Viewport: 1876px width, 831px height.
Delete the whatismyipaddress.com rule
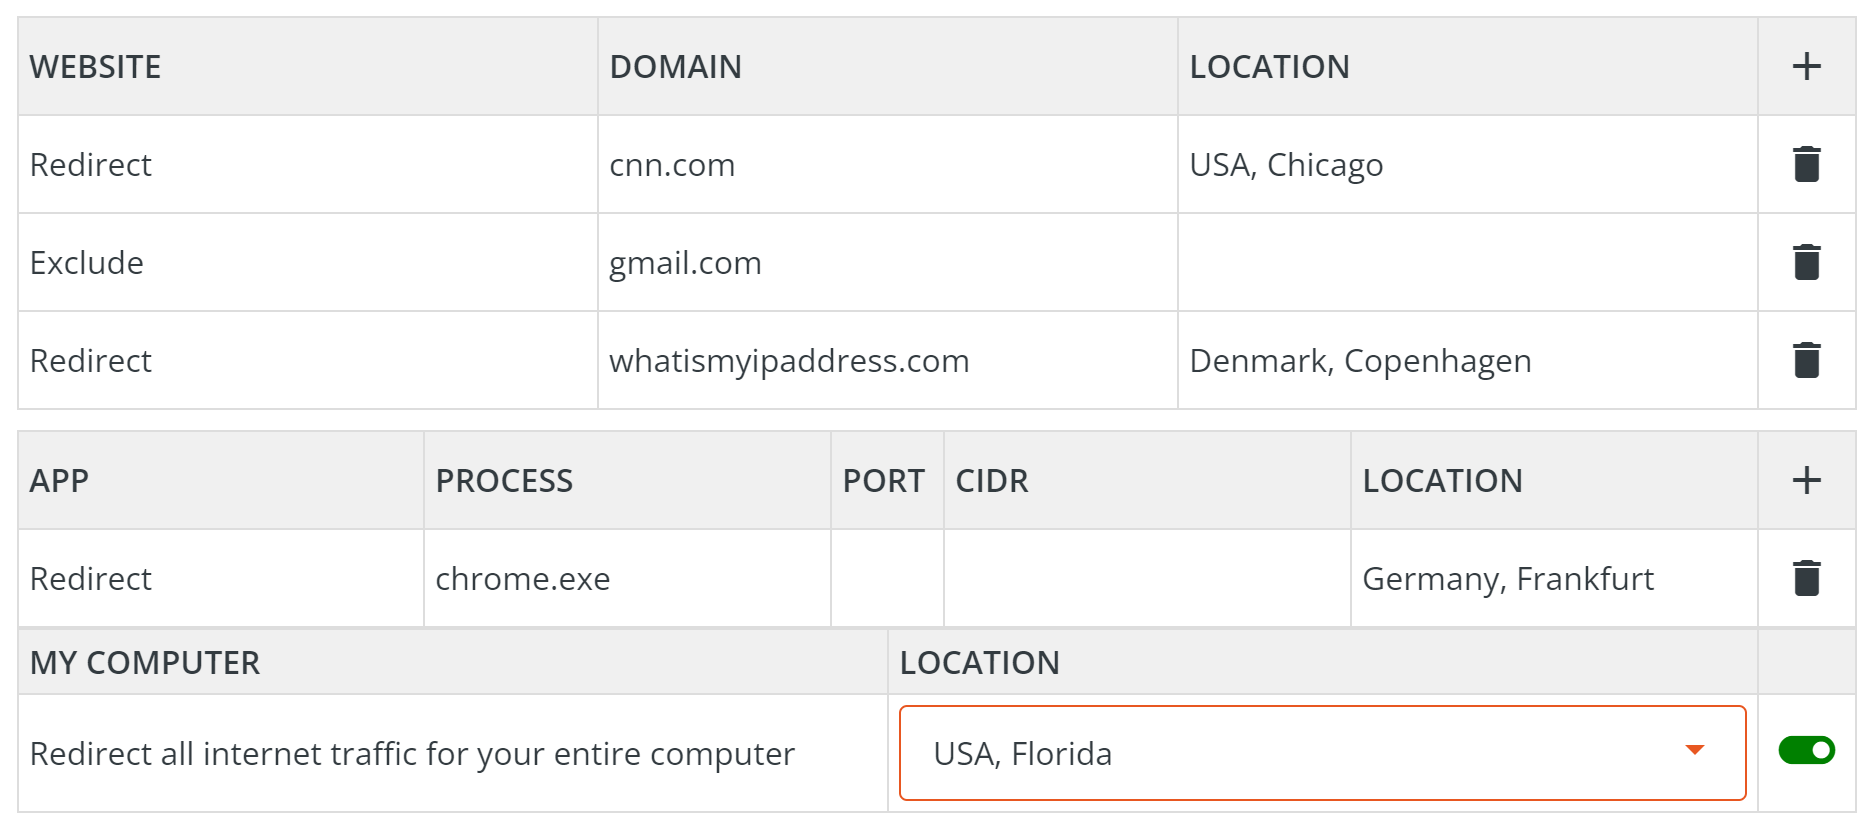[x=1806, y=359]
